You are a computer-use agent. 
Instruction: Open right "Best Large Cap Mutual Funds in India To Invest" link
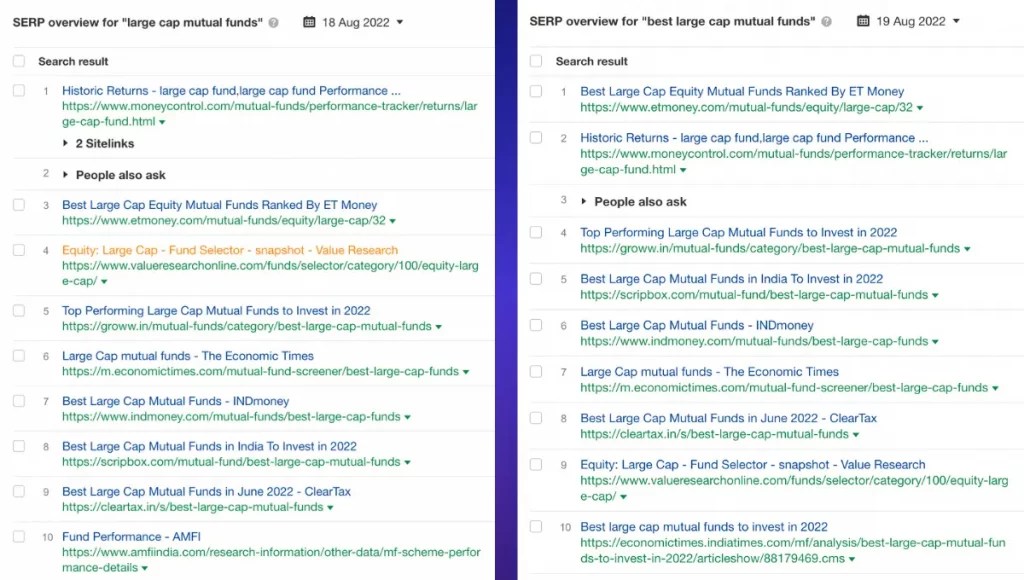tap(731, 279)
